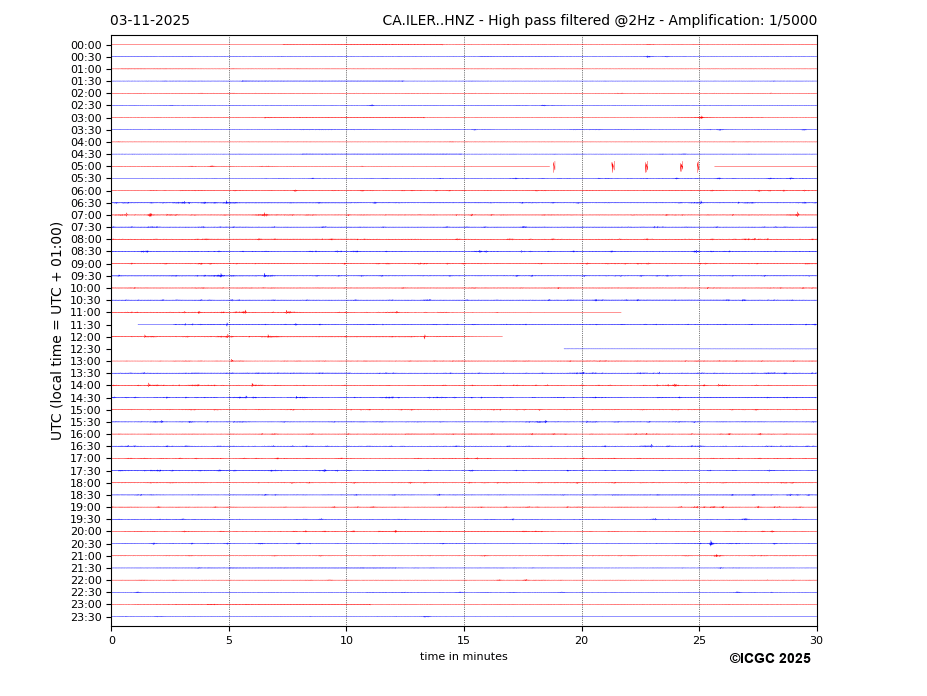Select the 00:00 trace time label
Viewport: 927px width, 696px height.
tap(86, 45)
